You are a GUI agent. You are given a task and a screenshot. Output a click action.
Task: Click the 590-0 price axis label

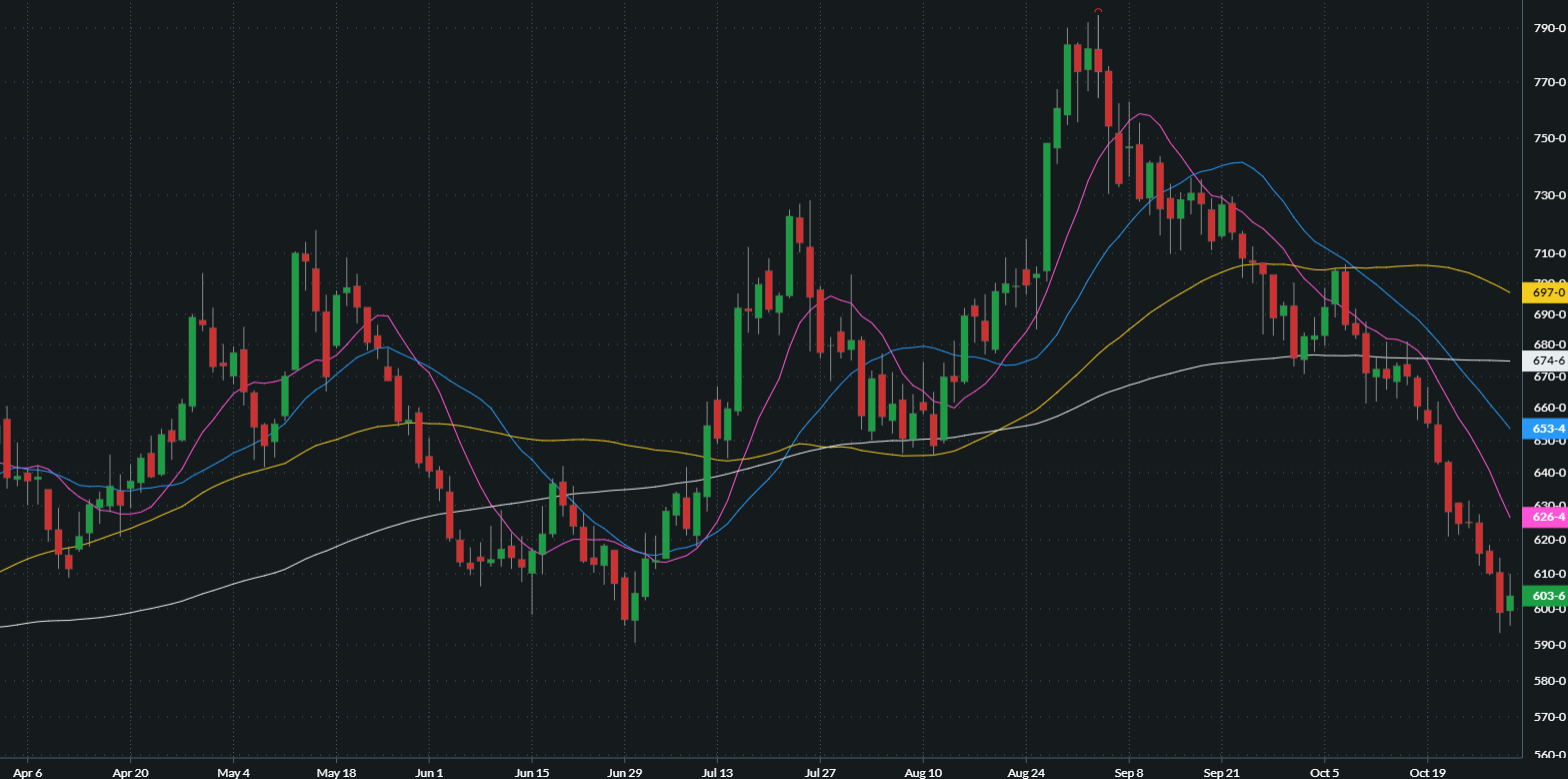[x=1548, y=645]
